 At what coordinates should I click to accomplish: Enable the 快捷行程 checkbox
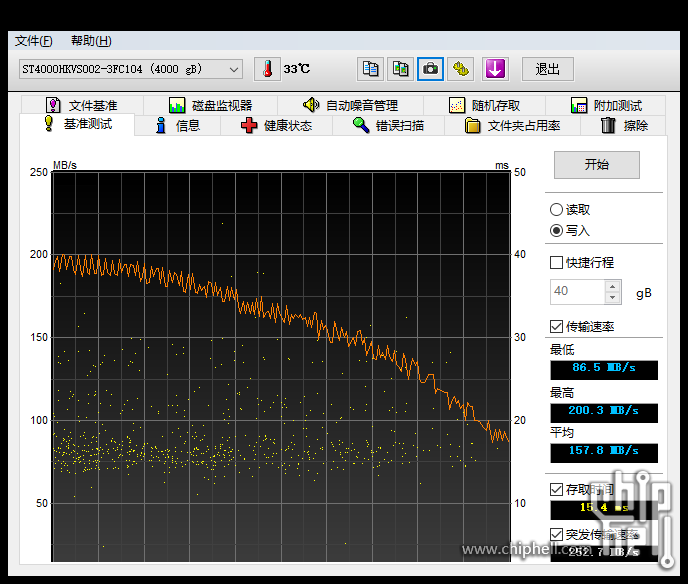tap(556, 263)
